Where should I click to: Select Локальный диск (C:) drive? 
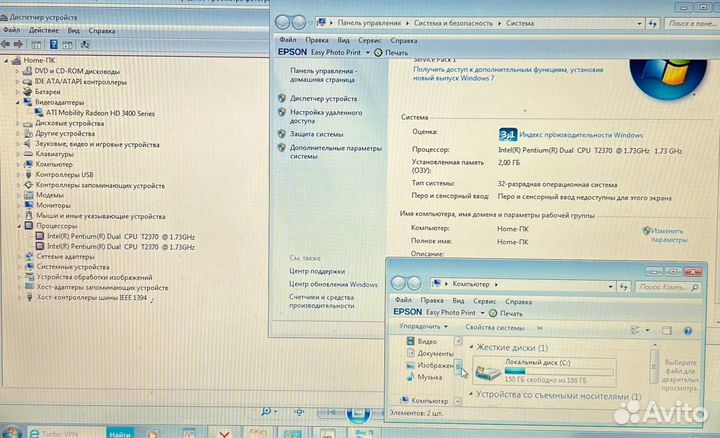point(544,371)
